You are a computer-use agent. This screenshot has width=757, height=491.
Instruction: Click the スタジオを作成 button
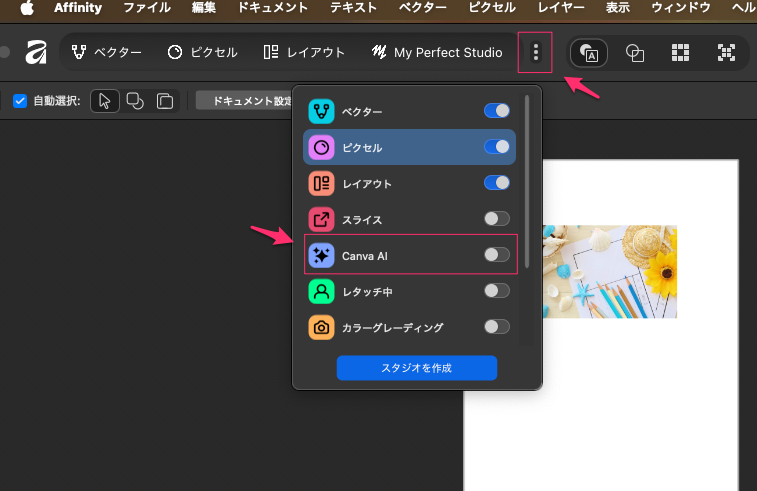pos(416,368)
